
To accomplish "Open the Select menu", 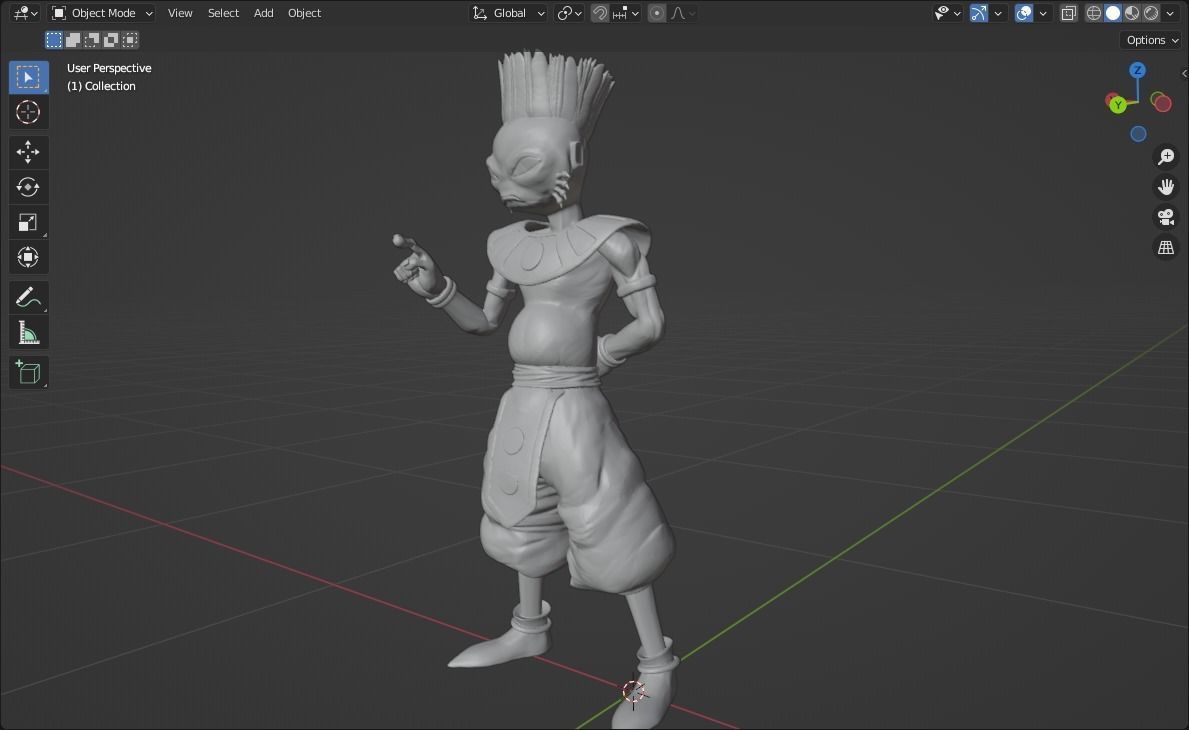I will point(223,13).
